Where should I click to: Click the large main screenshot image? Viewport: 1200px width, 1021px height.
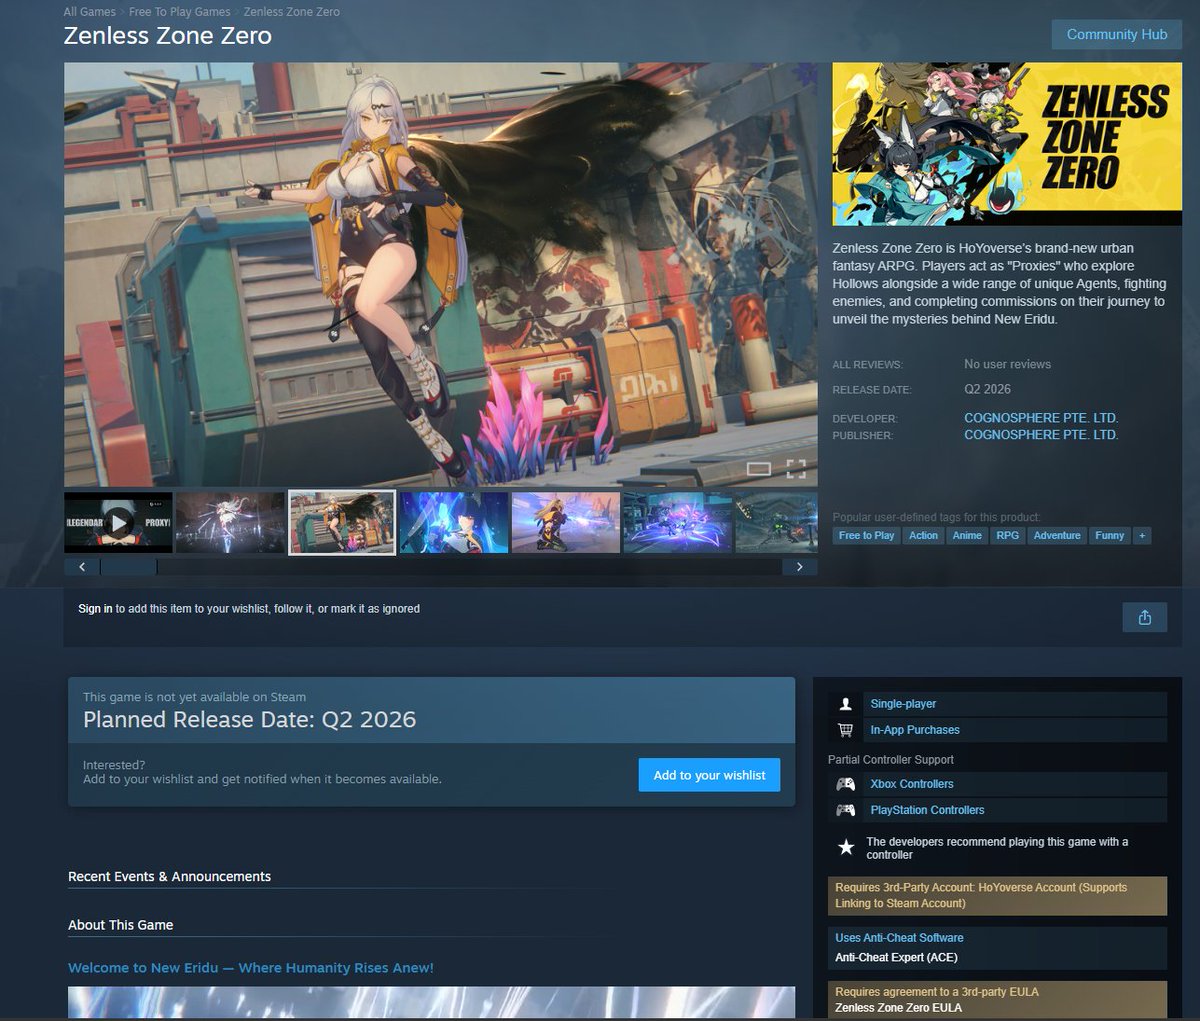441,274
